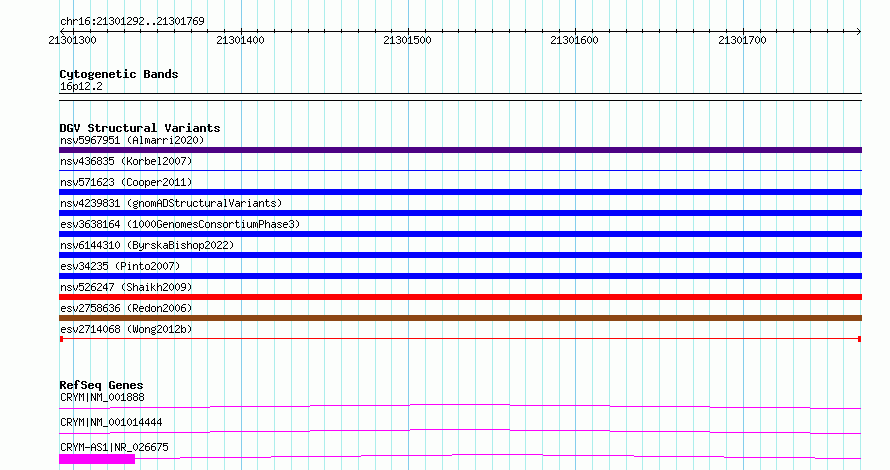Click ruler tick label 21301600
The height and width of the screenshot is (470, 890).
[x=574, y=40]
